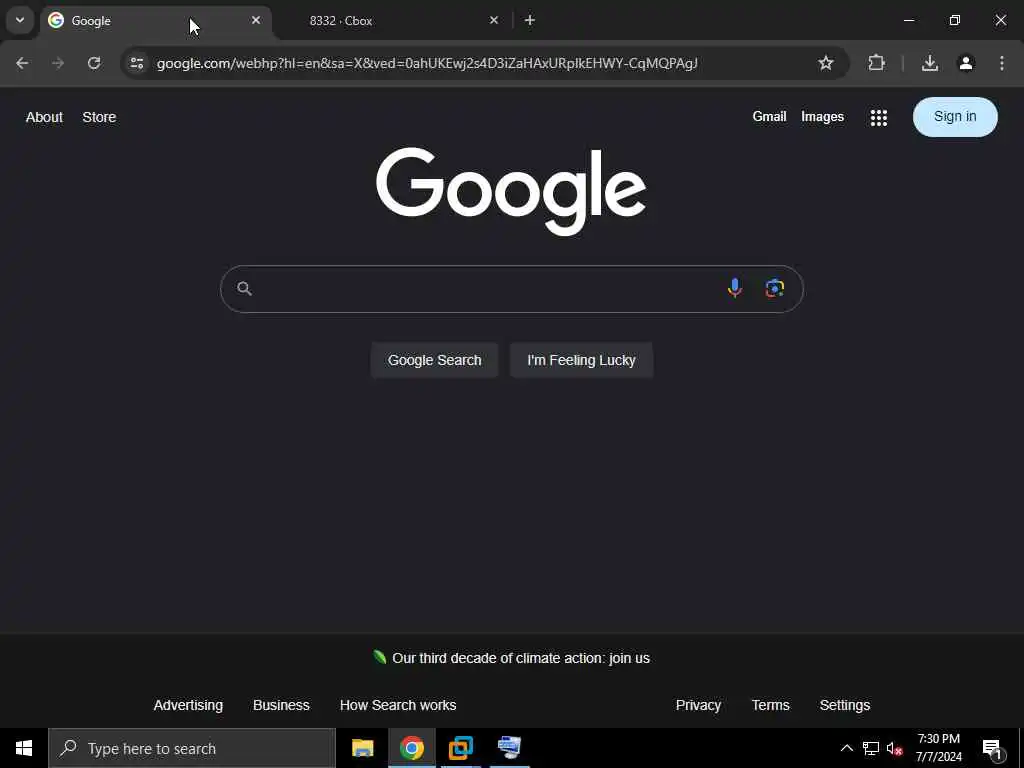Switch to the Google tab
This screenshot has height=768, width=1024.
[x=155, y=21]
